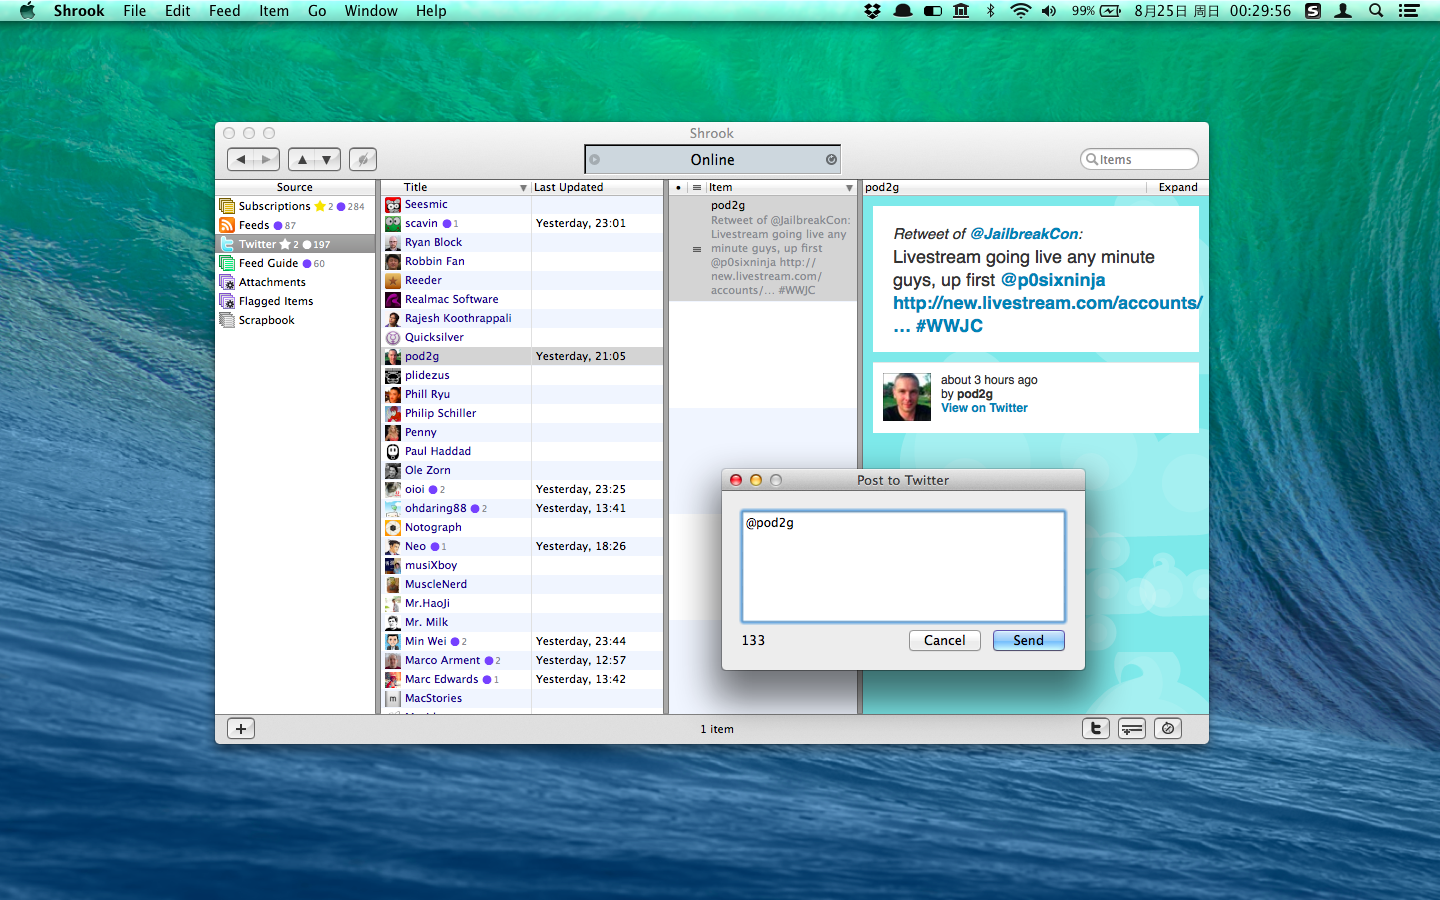1440x900 pixels.
Task: Select Attachments in the Source list
Action: click(x=295, y=282)
